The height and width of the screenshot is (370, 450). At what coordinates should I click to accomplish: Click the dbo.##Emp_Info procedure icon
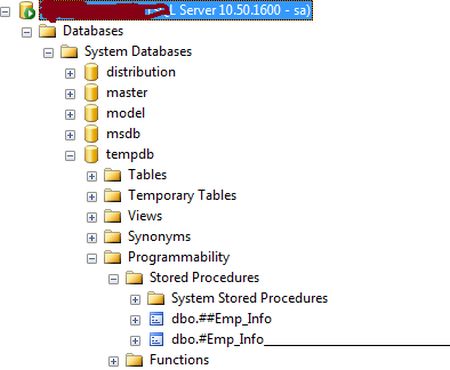(156, 319)
